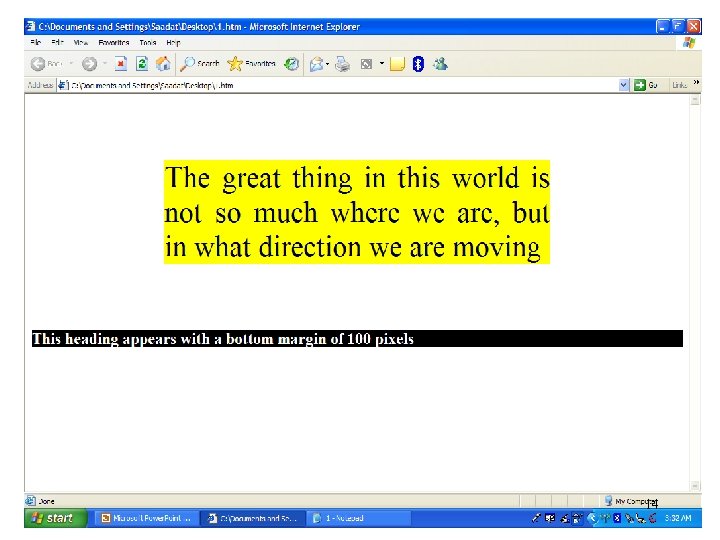Click the Mail envelope icon
Image resolution: width=720 pixels, height=540 pixels.
[x=316, y=64]
